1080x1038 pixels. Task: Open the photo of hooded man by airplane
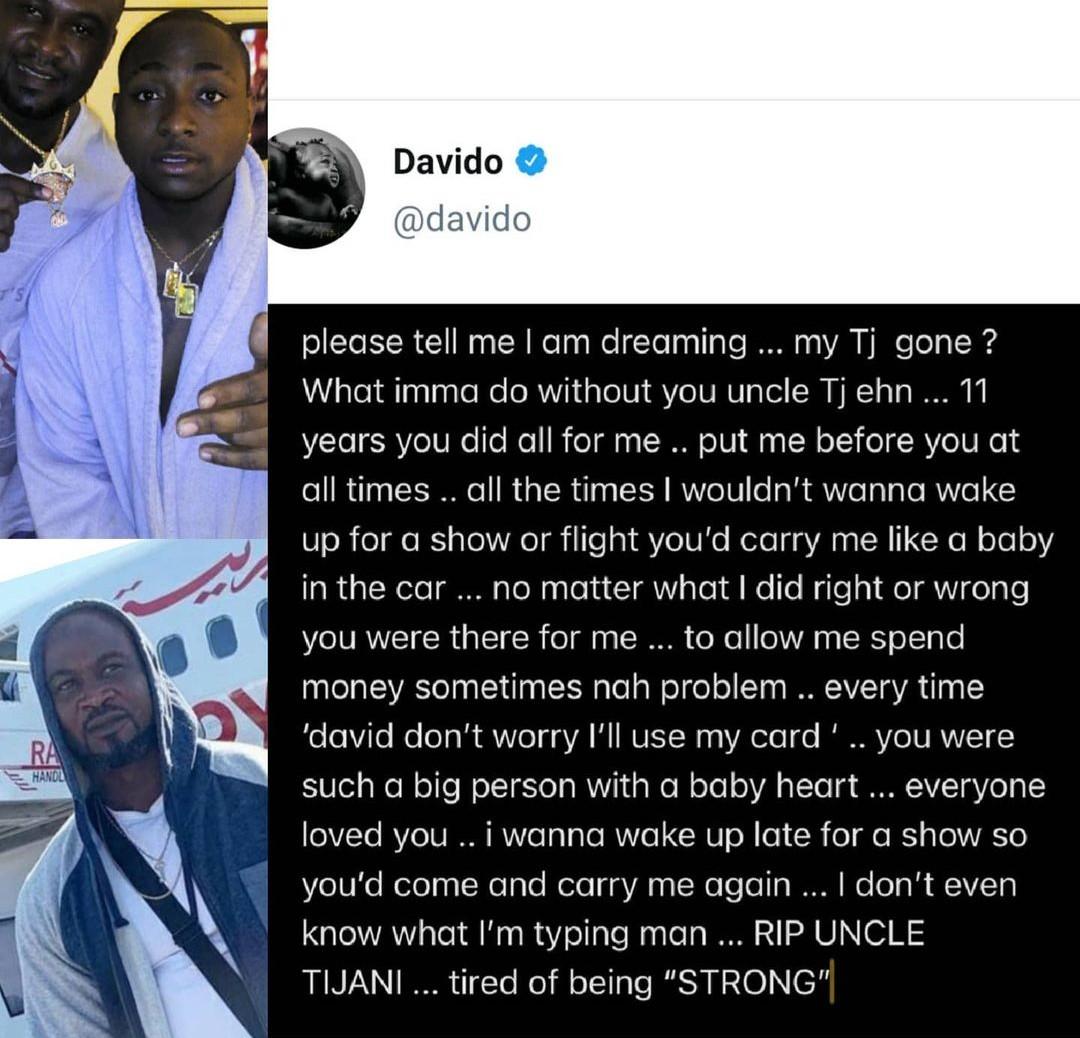coord(134,789)
